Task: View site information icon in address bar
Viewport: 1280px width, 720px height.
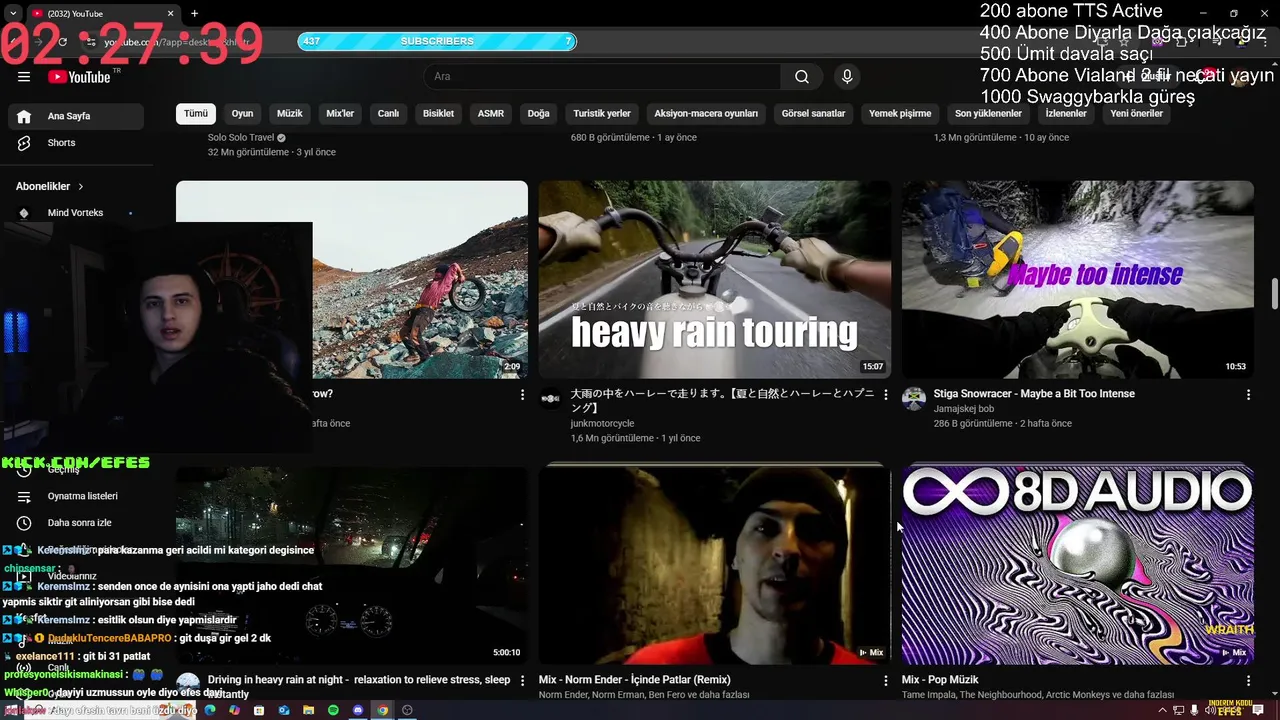Action: click(x=91, y=42)
